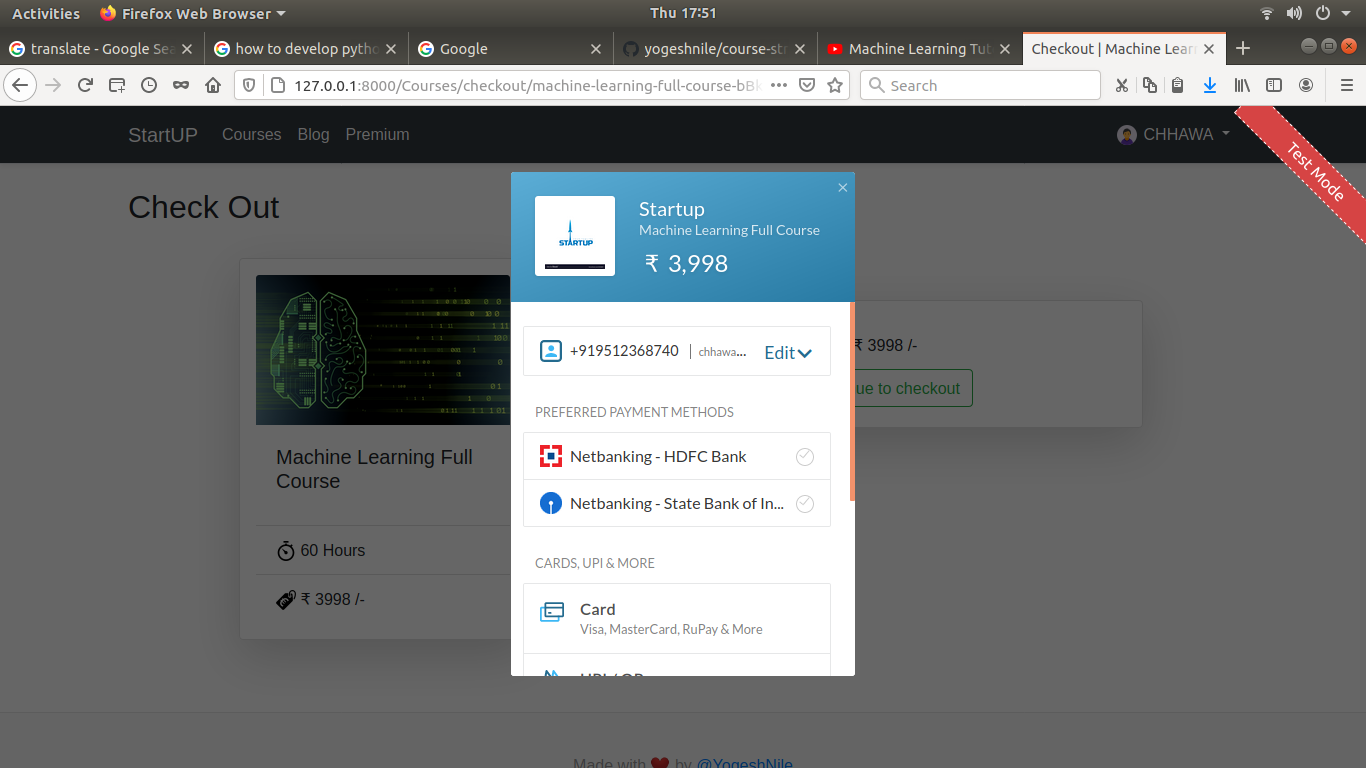The height and width of the screenshot is (768, 1366).
Task: Expand the Edit contact details dropdown
Action: (788, 352)
